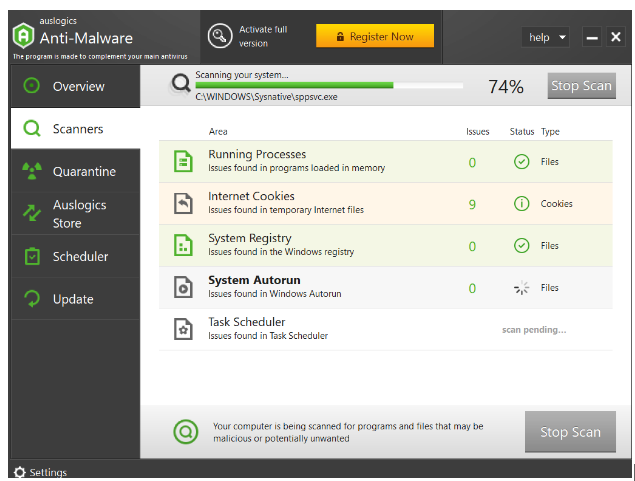Image resolution: width=635 pixels, height=481 pixels.
Task: Click the Auslogics Anti-Malware shield logo
Action: pos(23,36)
